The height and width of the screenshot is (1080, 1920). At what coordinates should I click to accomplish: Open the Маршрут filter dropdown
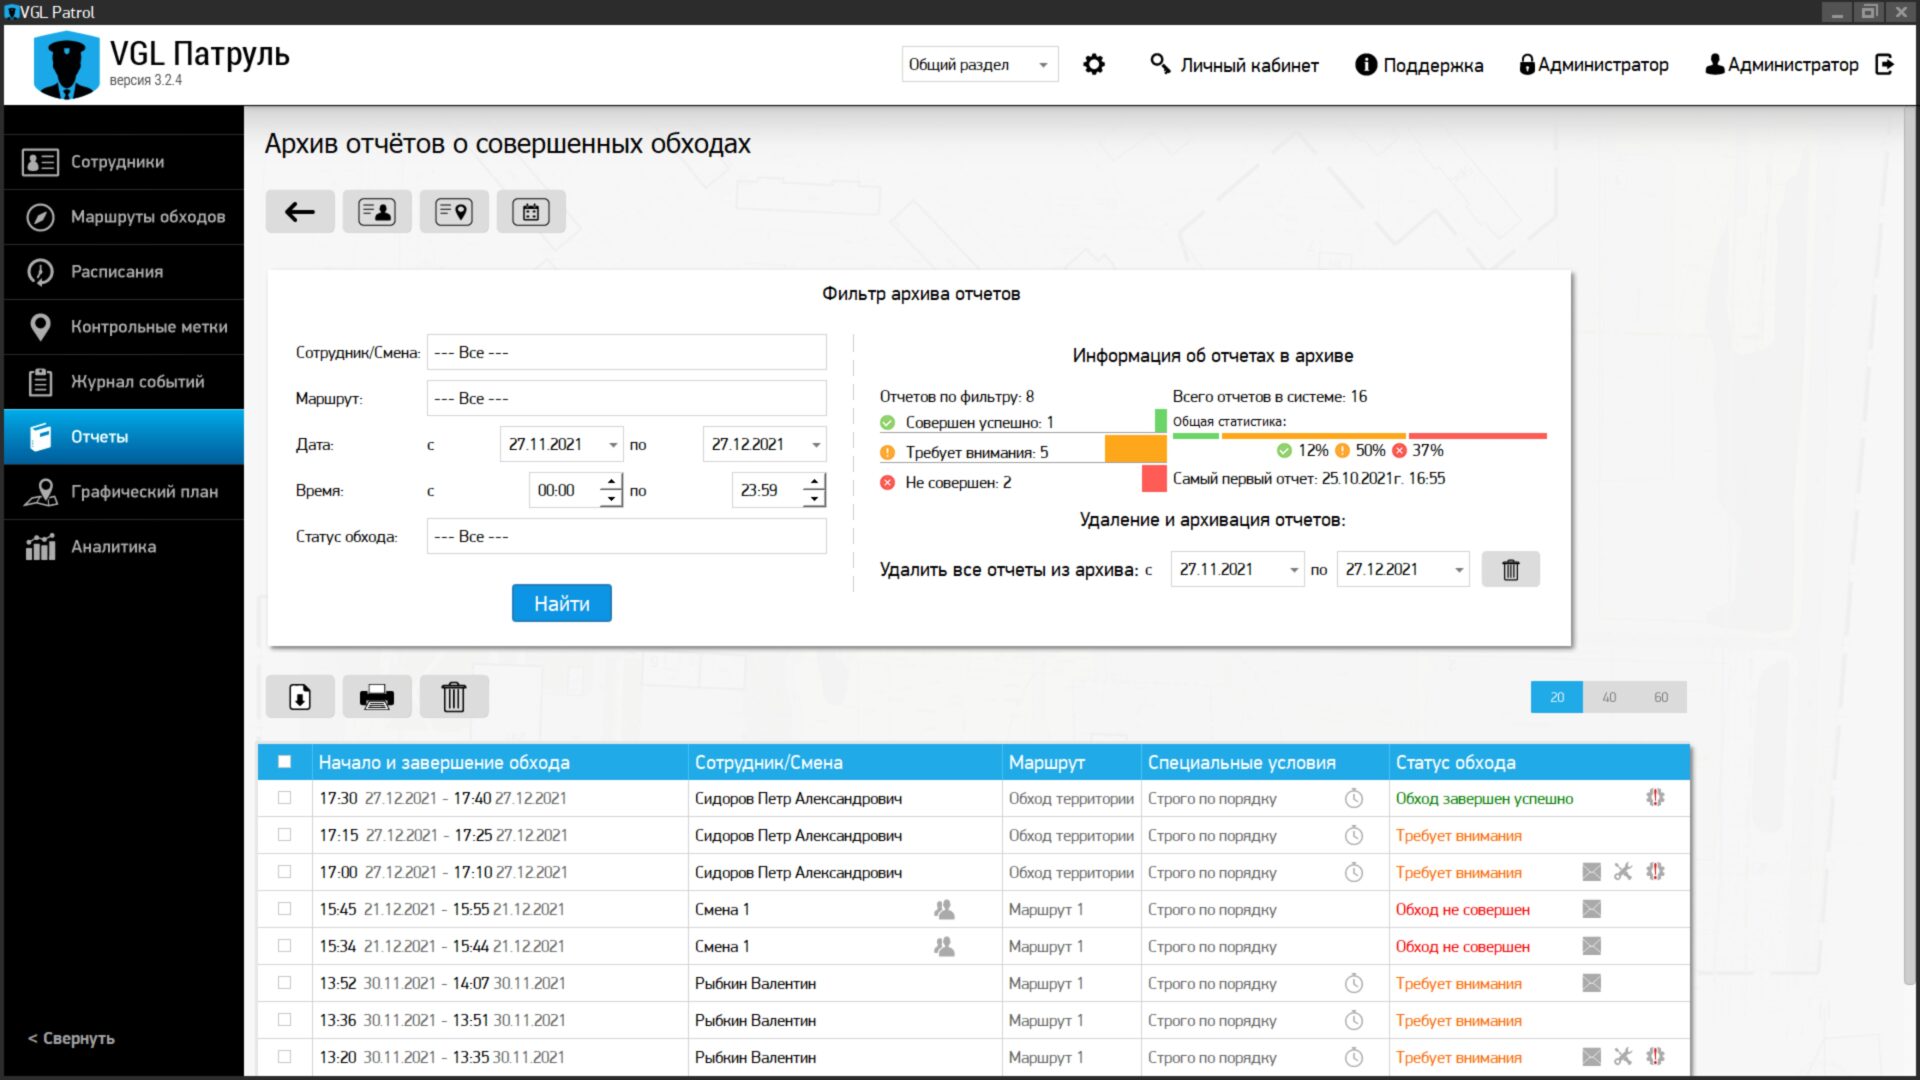point(627,398)
